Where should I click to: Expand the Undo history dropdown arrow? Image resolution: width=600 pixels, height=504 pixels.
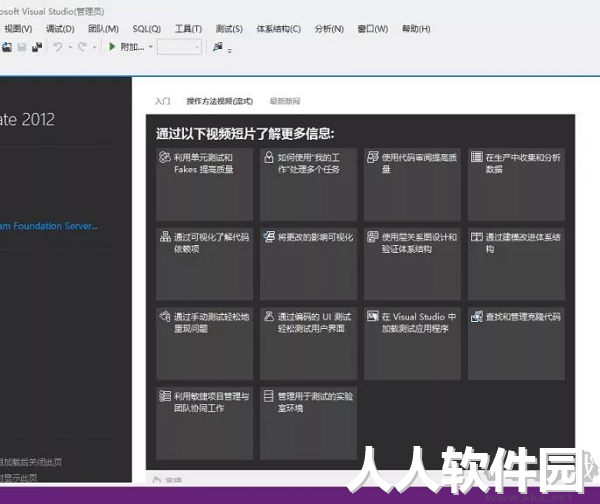[70, 47]
